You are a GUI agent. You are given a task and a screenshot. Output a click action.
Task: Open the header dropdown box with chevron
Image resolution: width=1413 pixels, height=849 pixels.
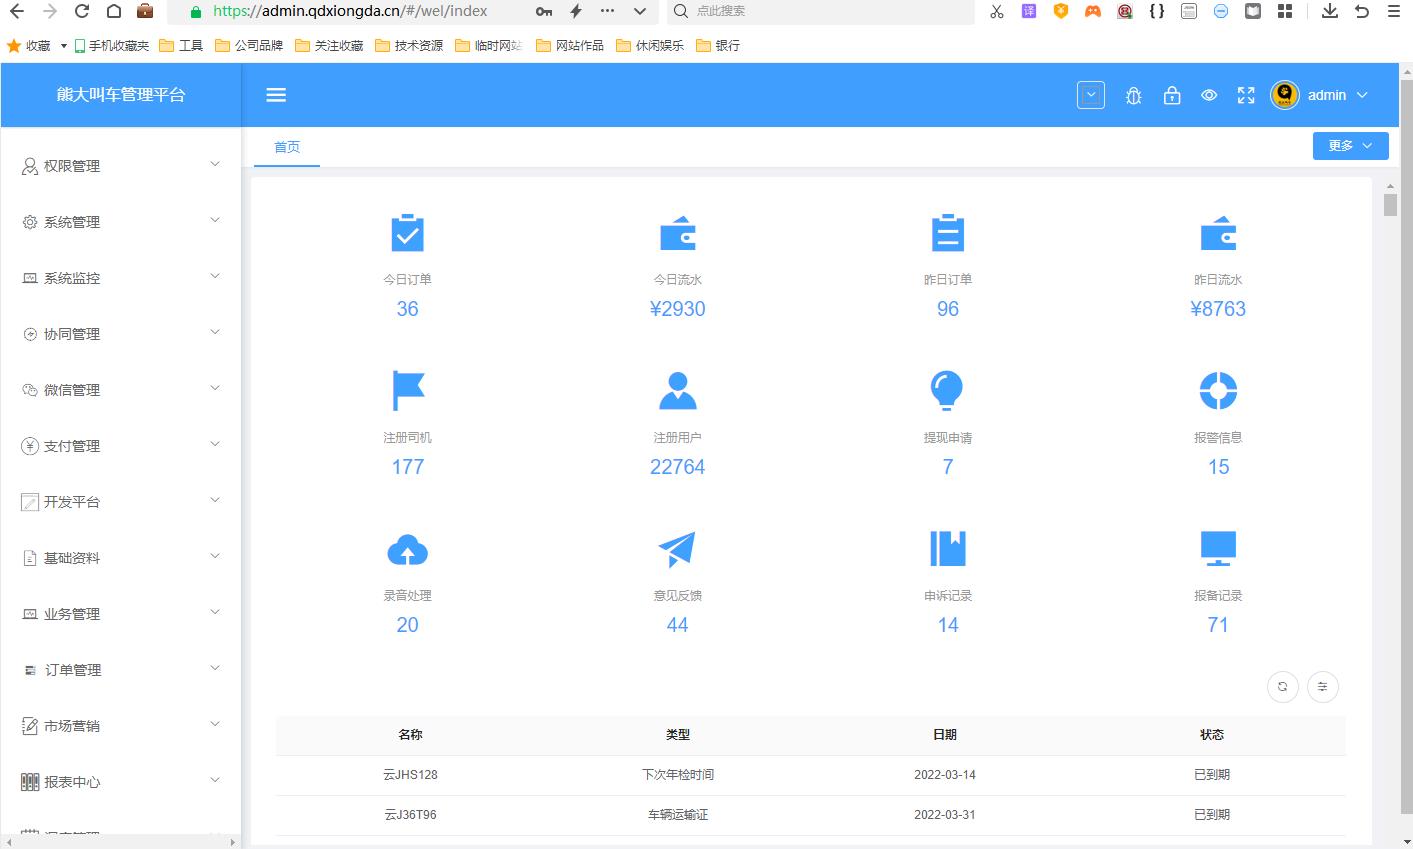[1091, 95]
